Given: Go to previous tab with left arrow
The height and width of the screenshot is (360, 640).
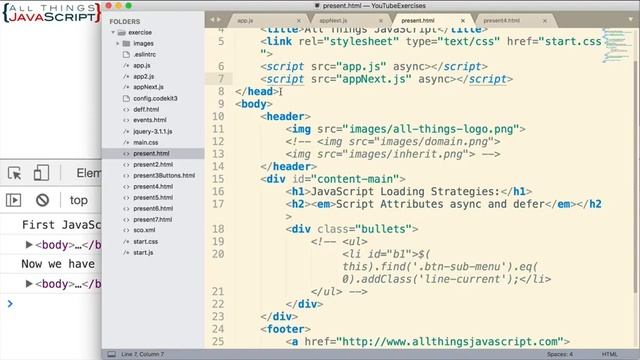Looking at the screenshot, I should (212, 20).
